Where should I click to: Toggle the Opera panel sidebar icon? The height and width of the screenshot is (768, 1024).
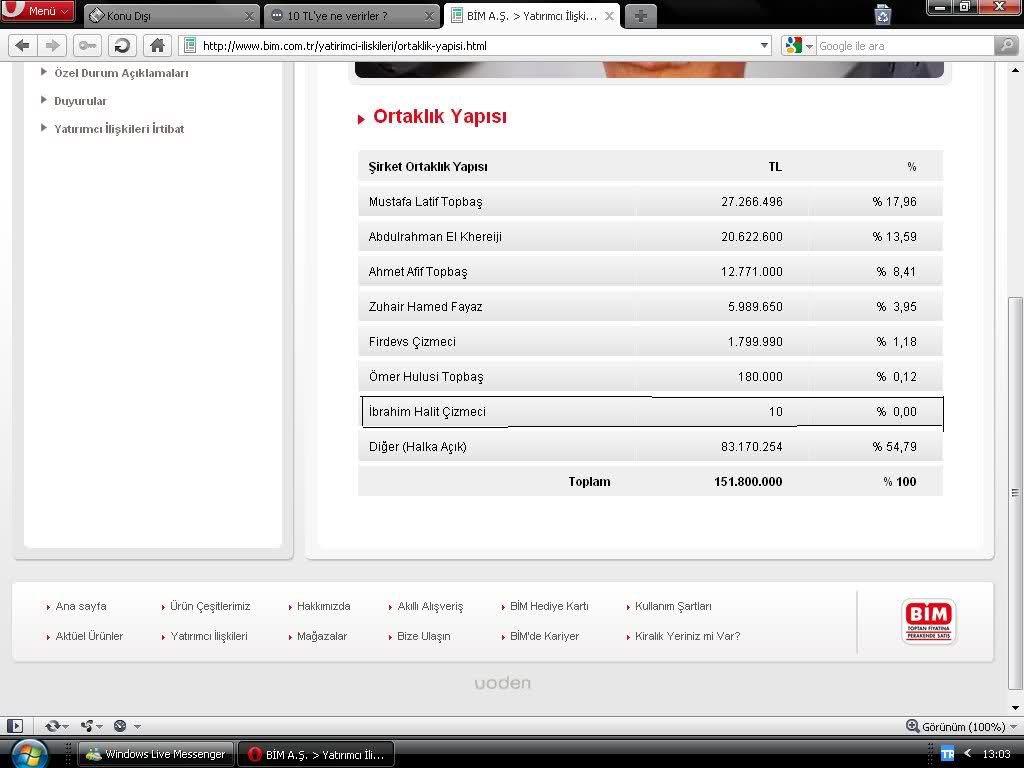pos(15,726)
